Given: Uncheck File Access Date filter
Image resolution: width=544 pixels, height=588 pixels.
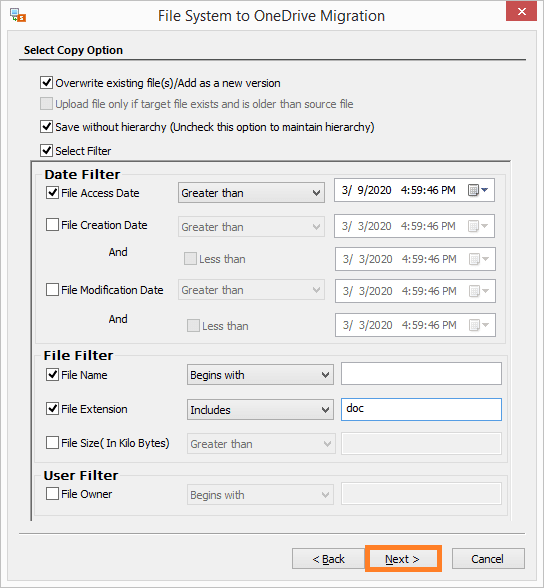Looking at the screenshot, I should pyautogui.click(x=52, y=193).
